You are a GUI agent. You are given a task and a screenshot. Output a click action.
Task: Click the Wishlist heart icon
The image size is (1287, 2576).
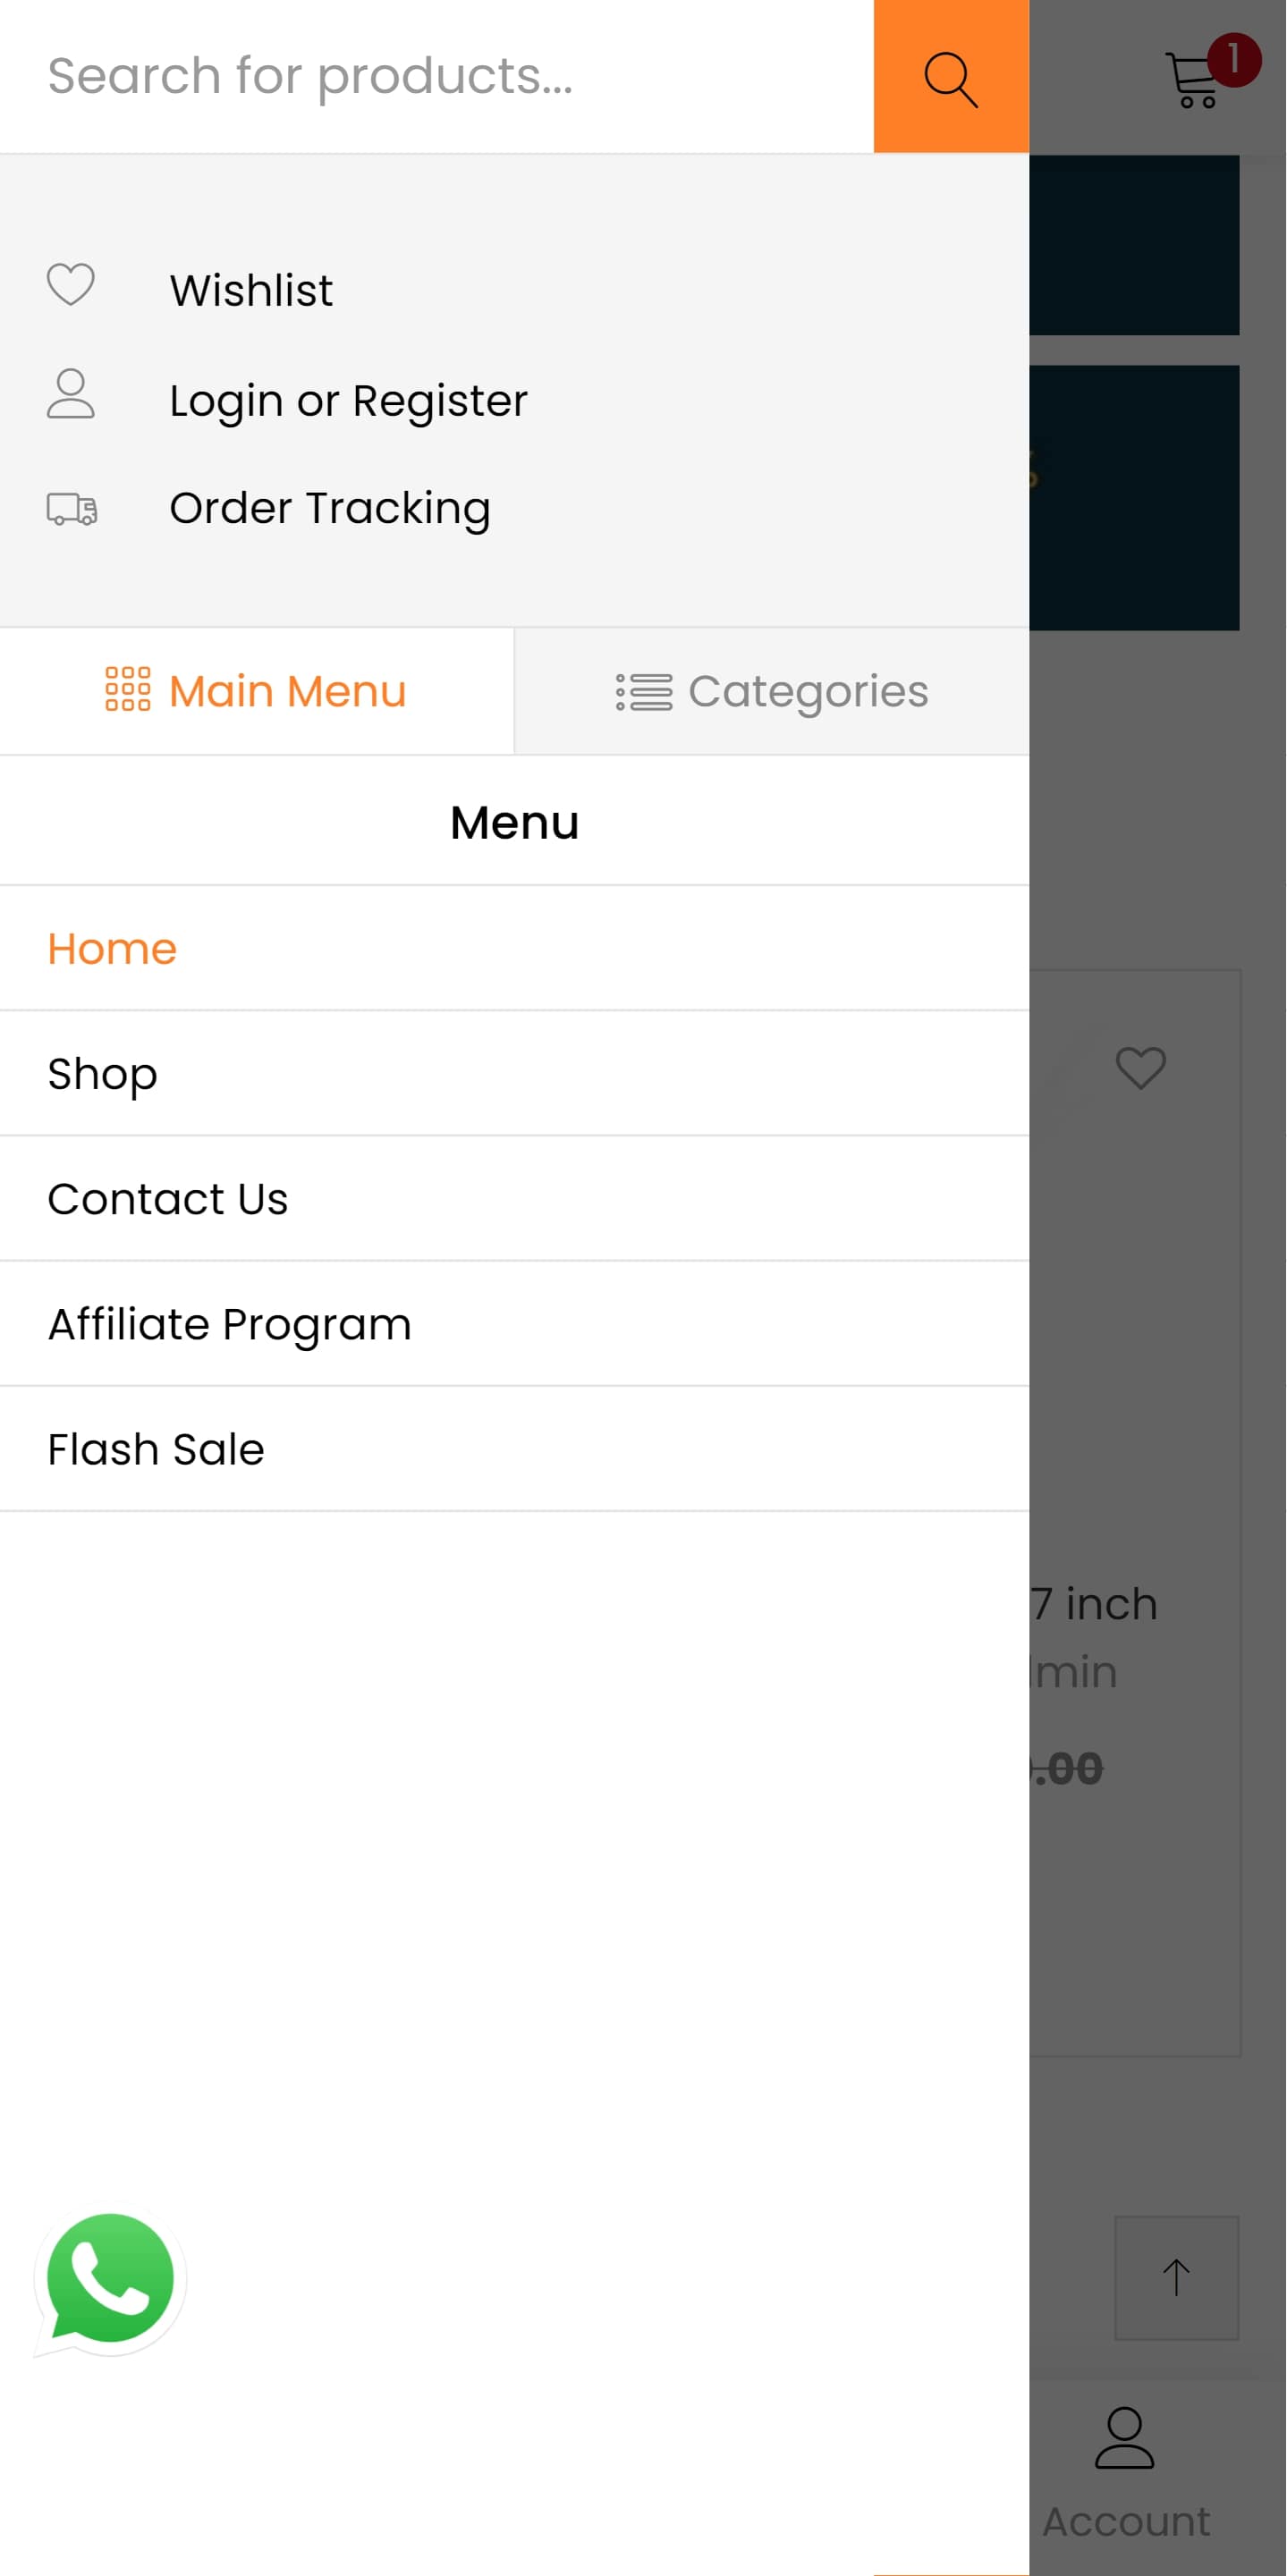(x=71, y=285)
